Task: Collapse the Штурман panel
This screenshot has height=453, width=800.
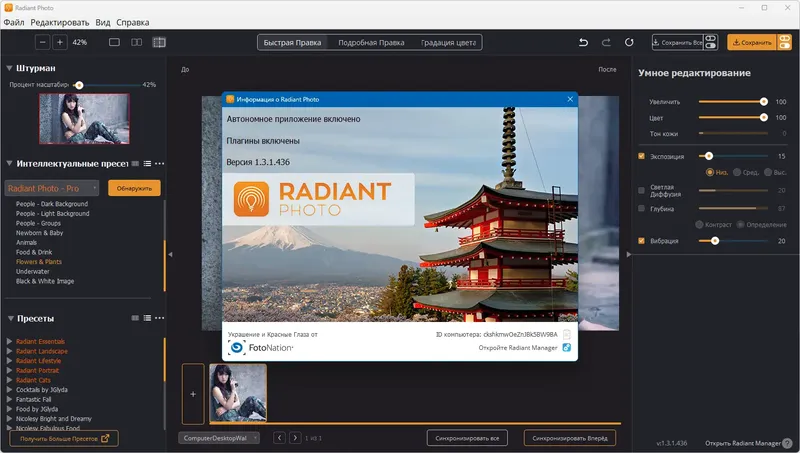Action: pos(9,68)
